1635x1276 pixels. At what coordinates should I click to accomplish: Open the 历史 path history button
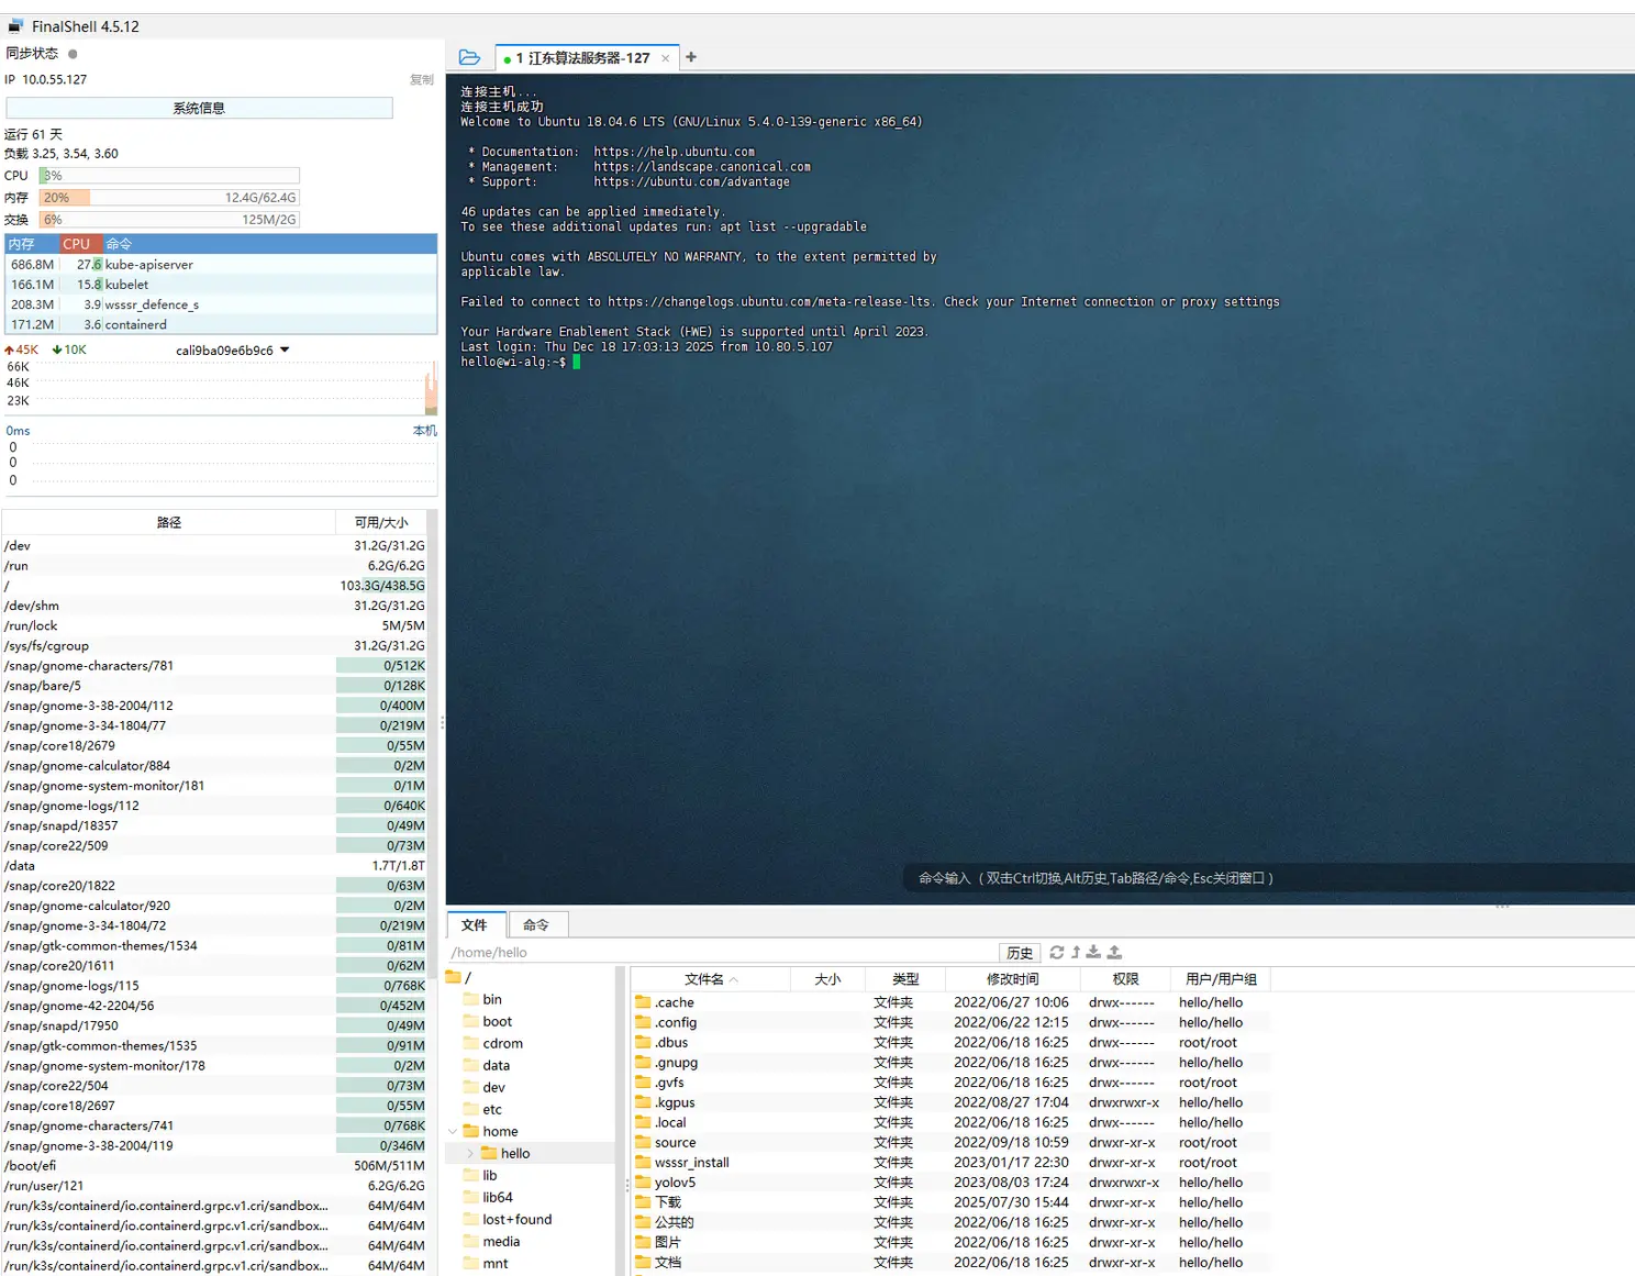pos(1019,953)
